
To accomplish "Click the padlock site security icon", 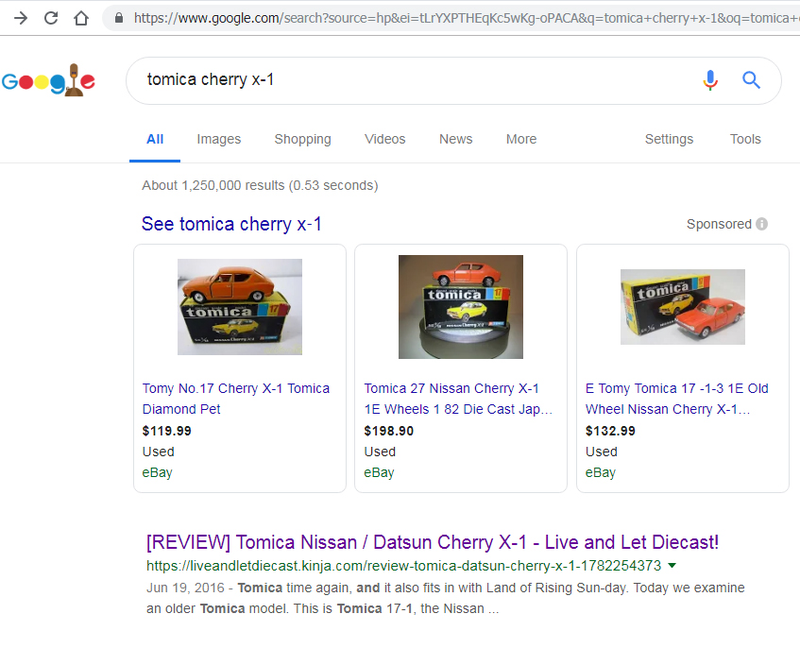I will (119, 18).
